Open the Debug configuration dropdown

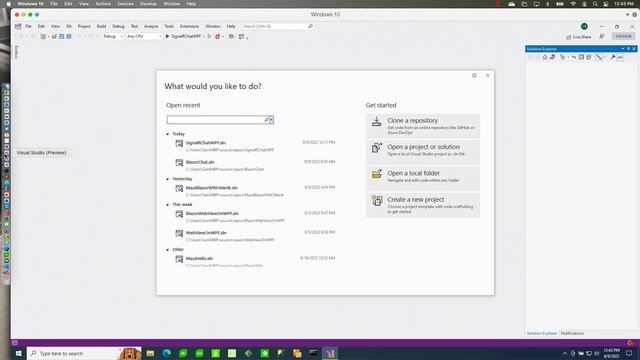(x=113, y=36)
